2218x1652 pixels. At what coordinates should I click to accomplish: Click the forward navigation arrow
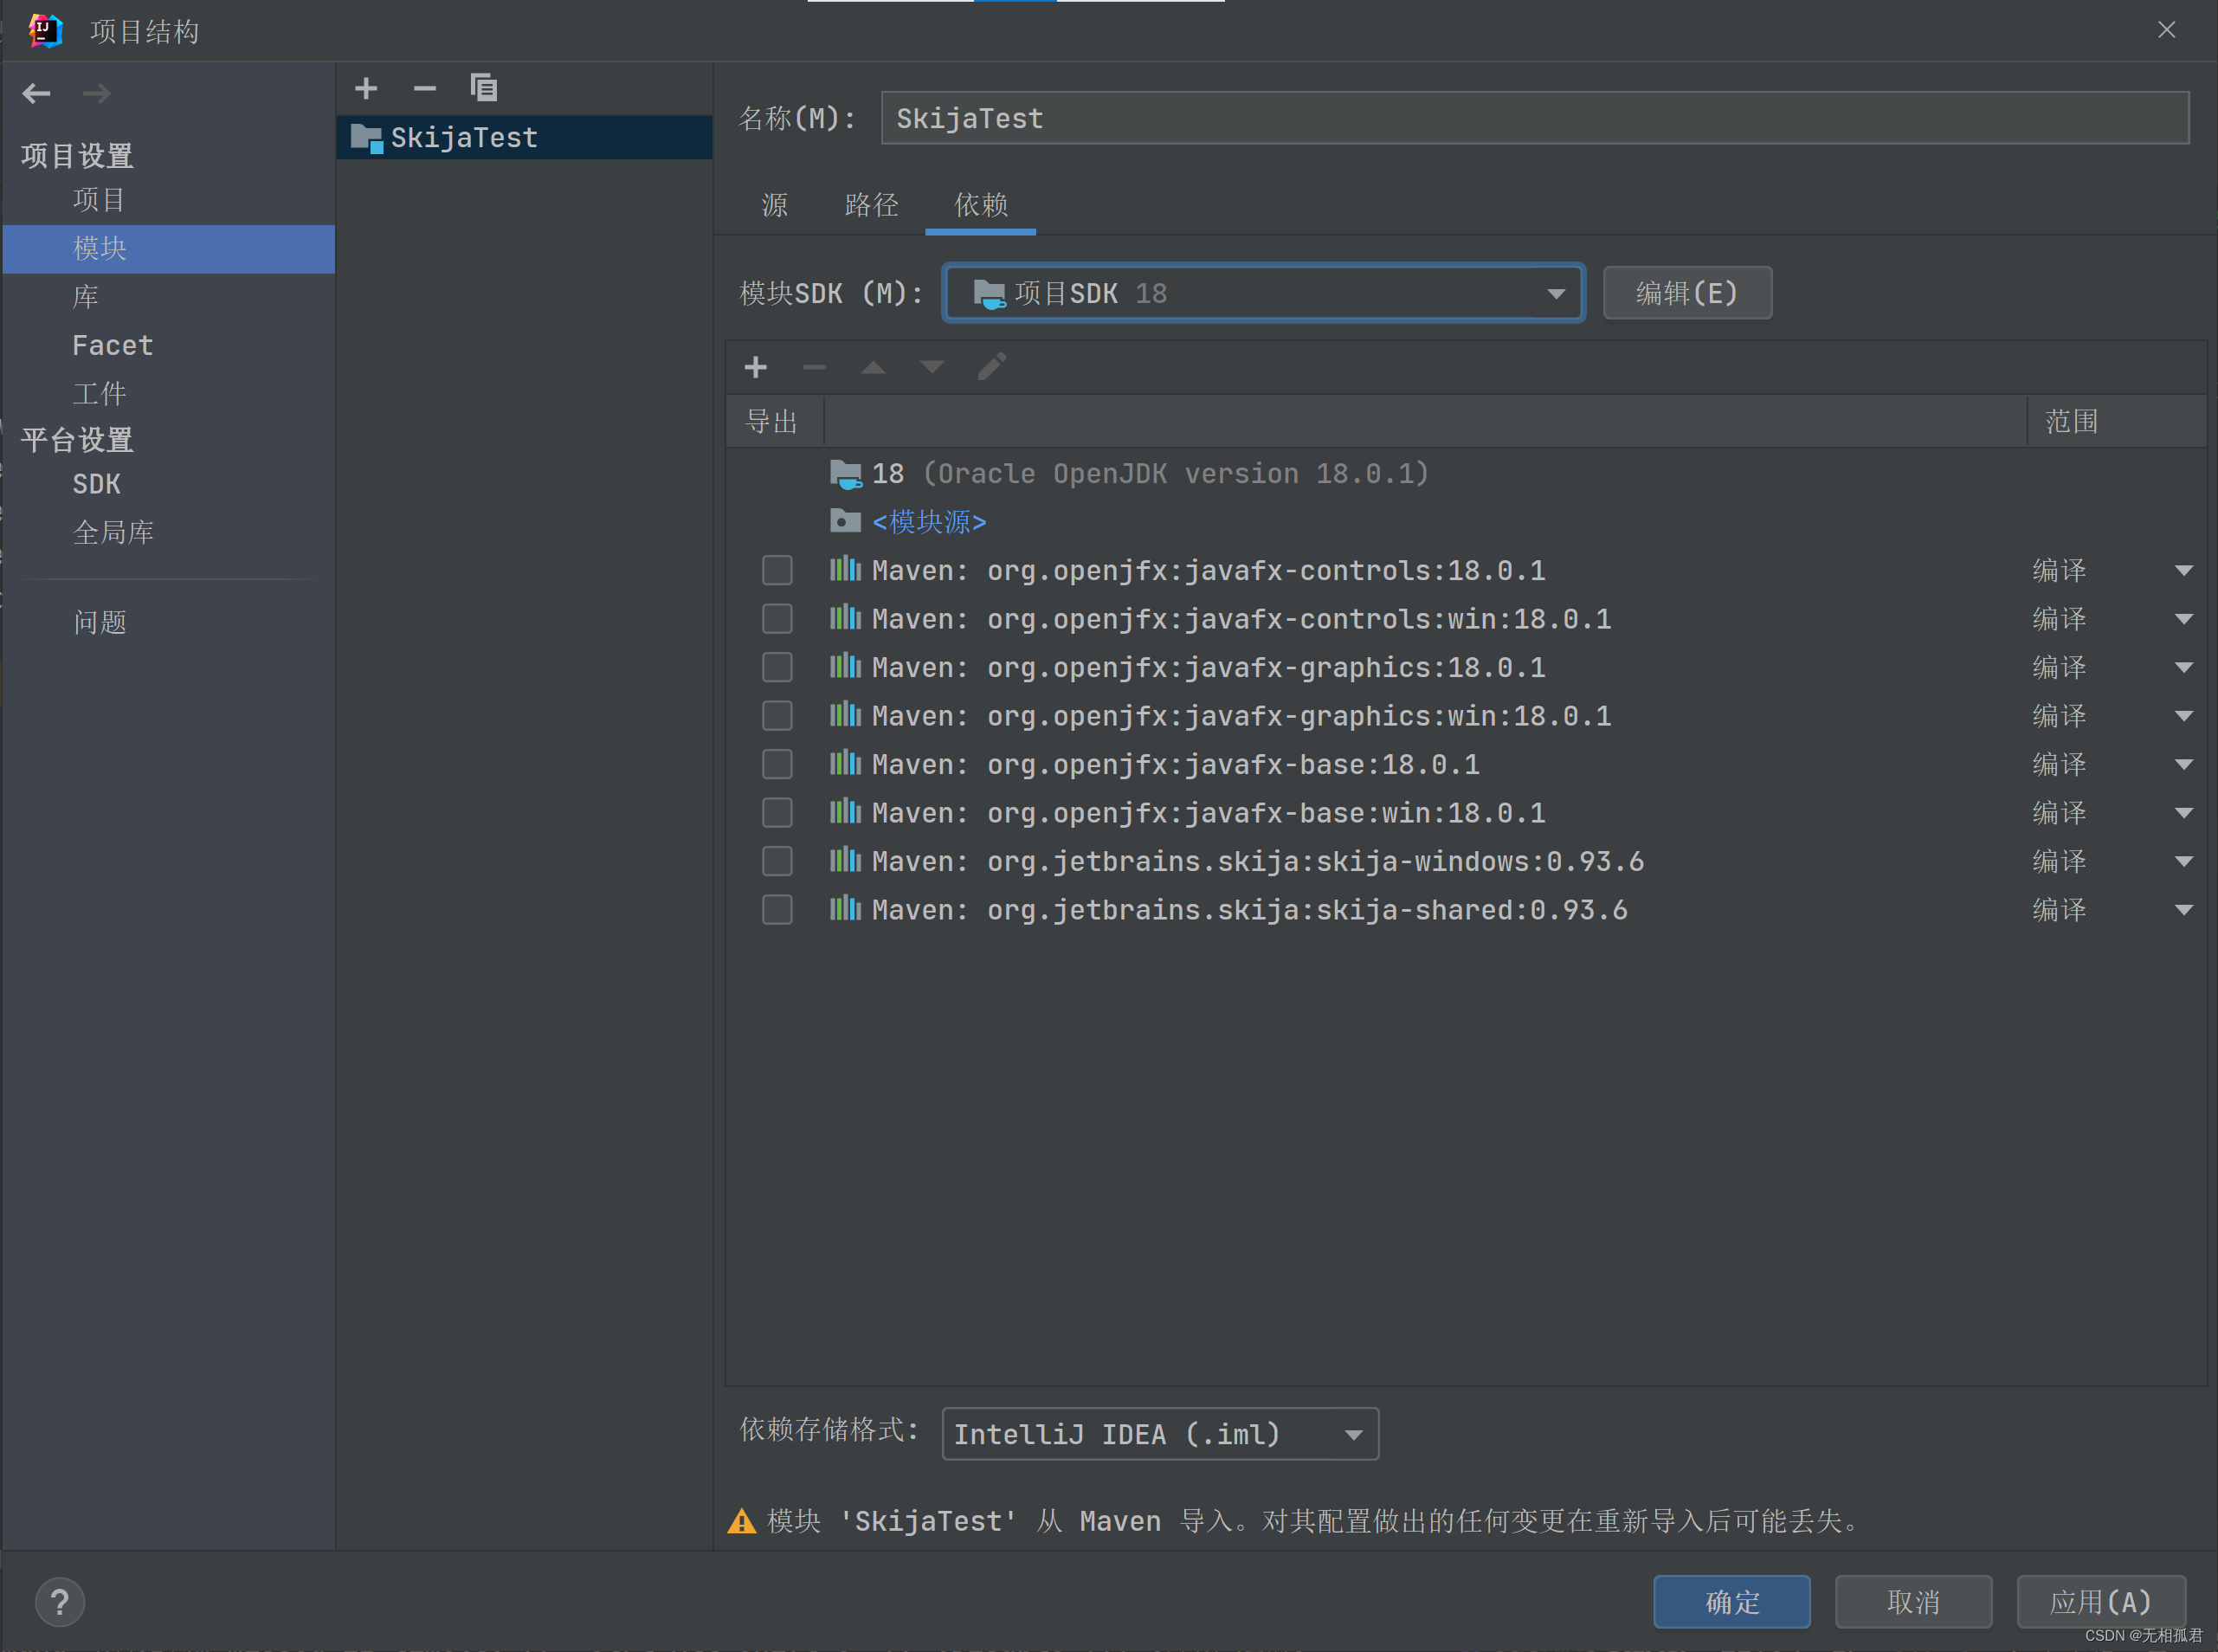pos(96,93)
